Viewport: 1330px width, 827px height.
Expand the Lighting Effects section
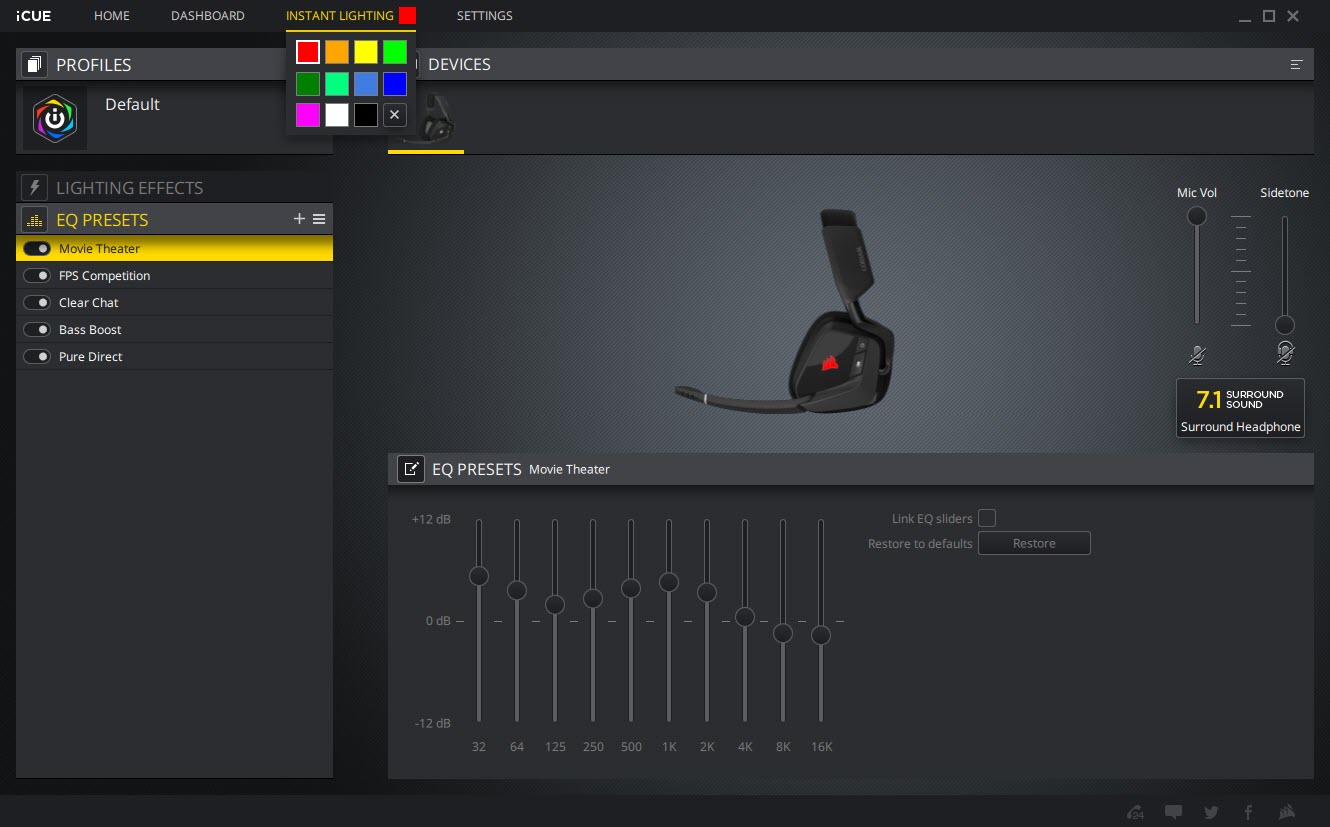tap(175, 188)
